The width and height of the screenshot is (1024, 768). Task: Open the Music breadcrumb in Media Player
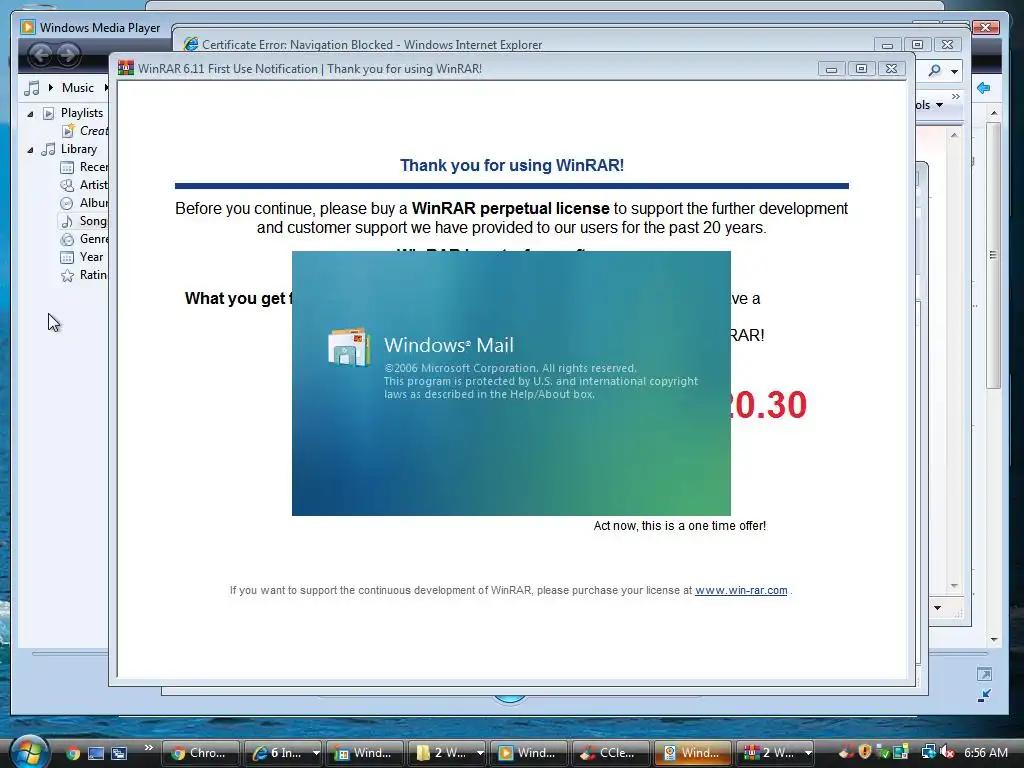point(78,88)
